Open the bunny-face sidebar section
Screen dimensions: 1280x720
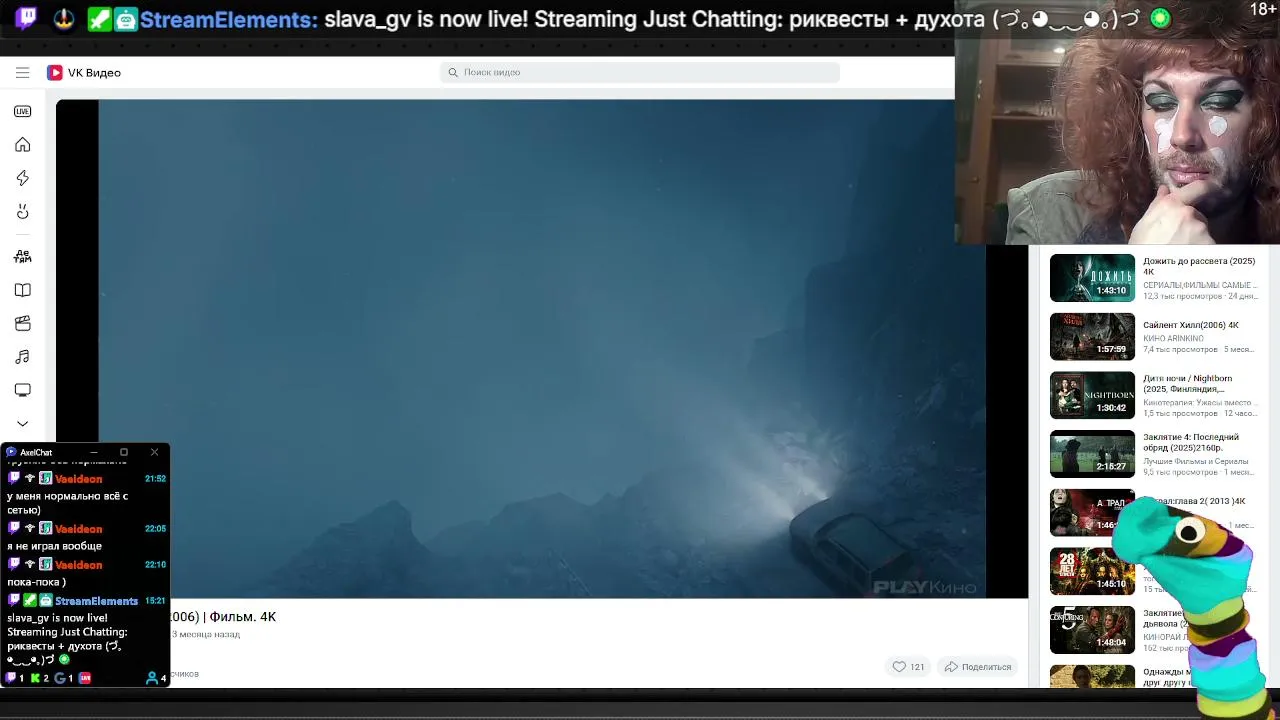22,212
